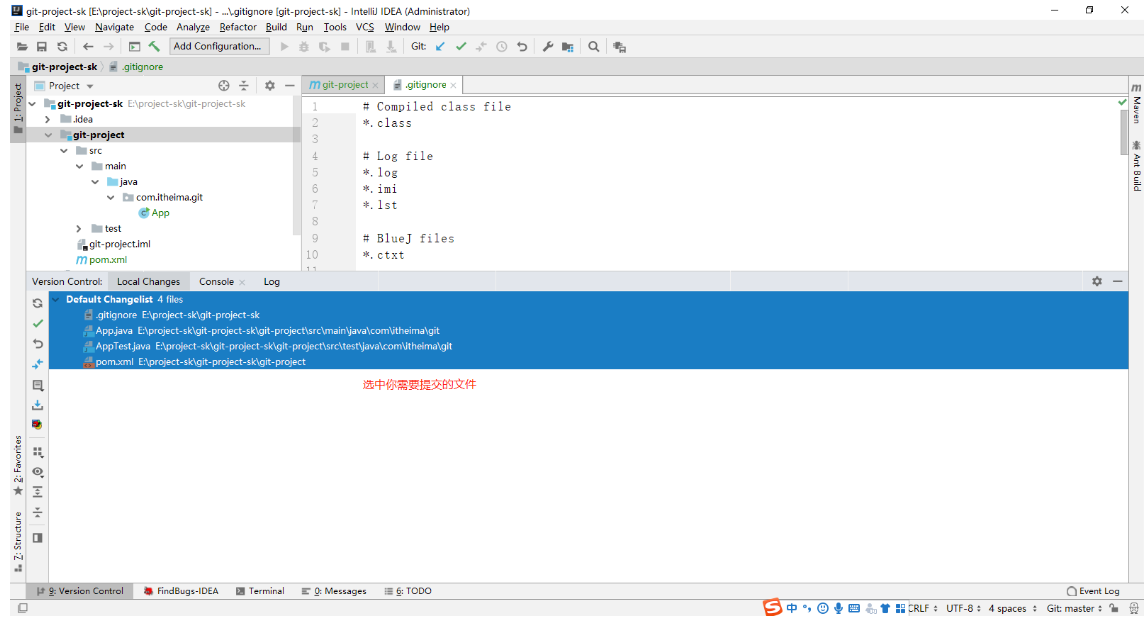The image size is (1146, 624).
Task: Click the Search Everywhere magnifier icon
Action: pos(593,47)
